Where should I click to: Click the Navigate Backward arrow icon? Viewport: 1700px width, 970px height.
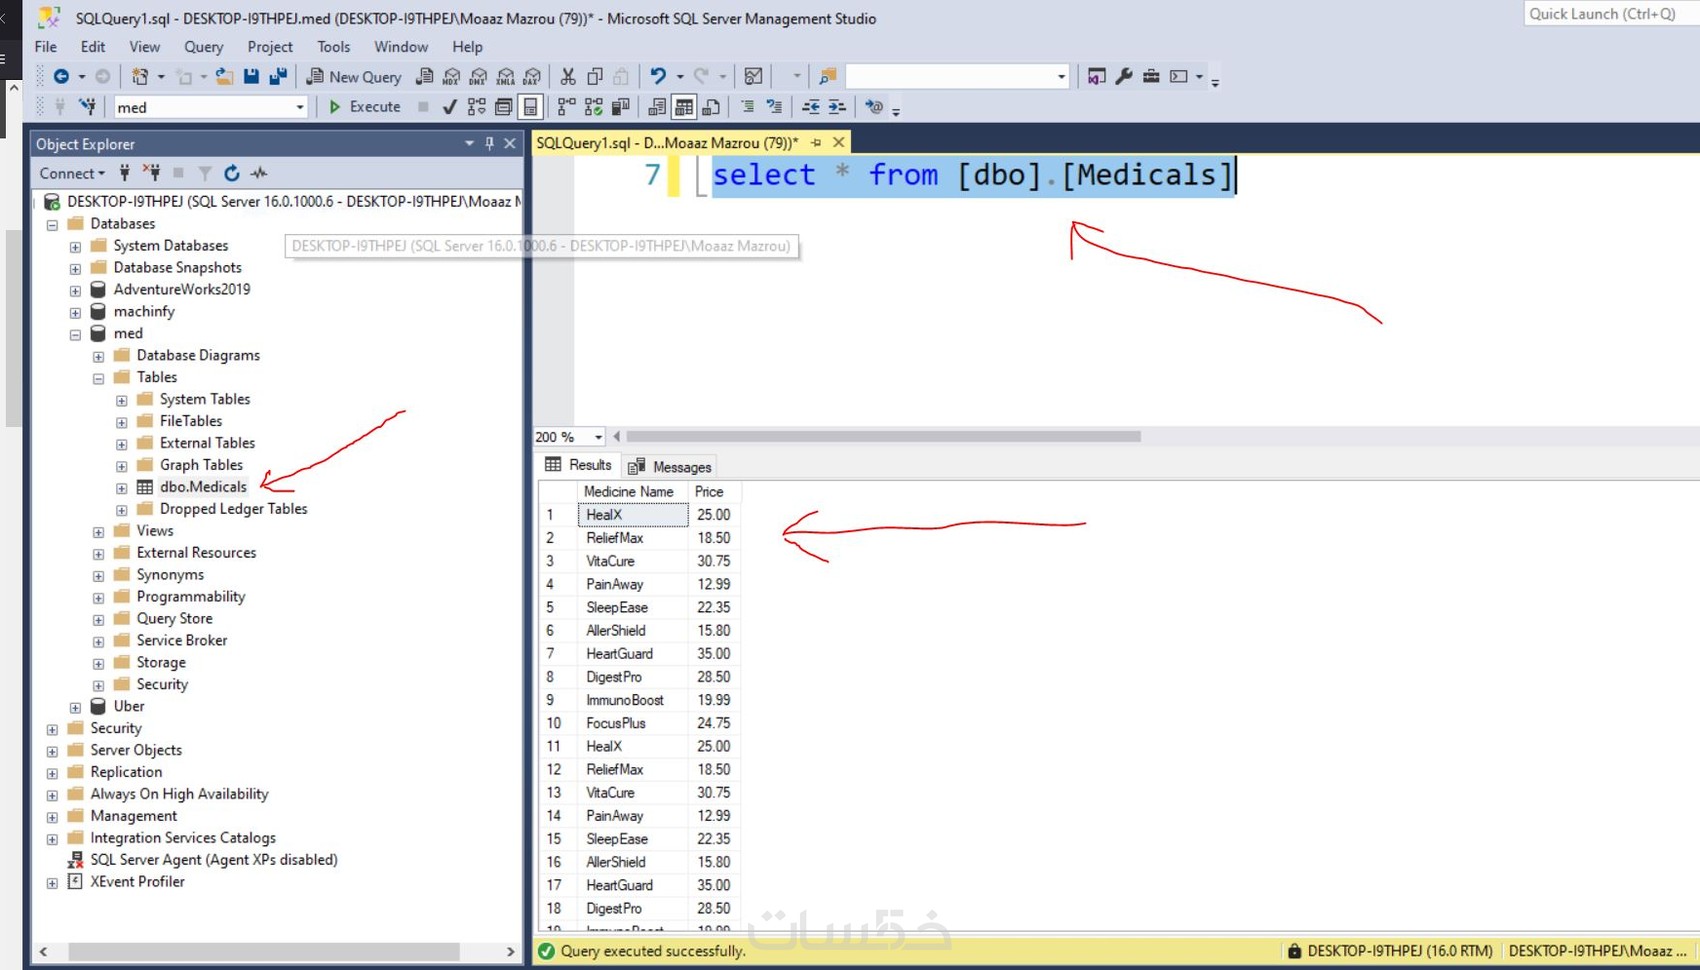(x=61, y=76)
